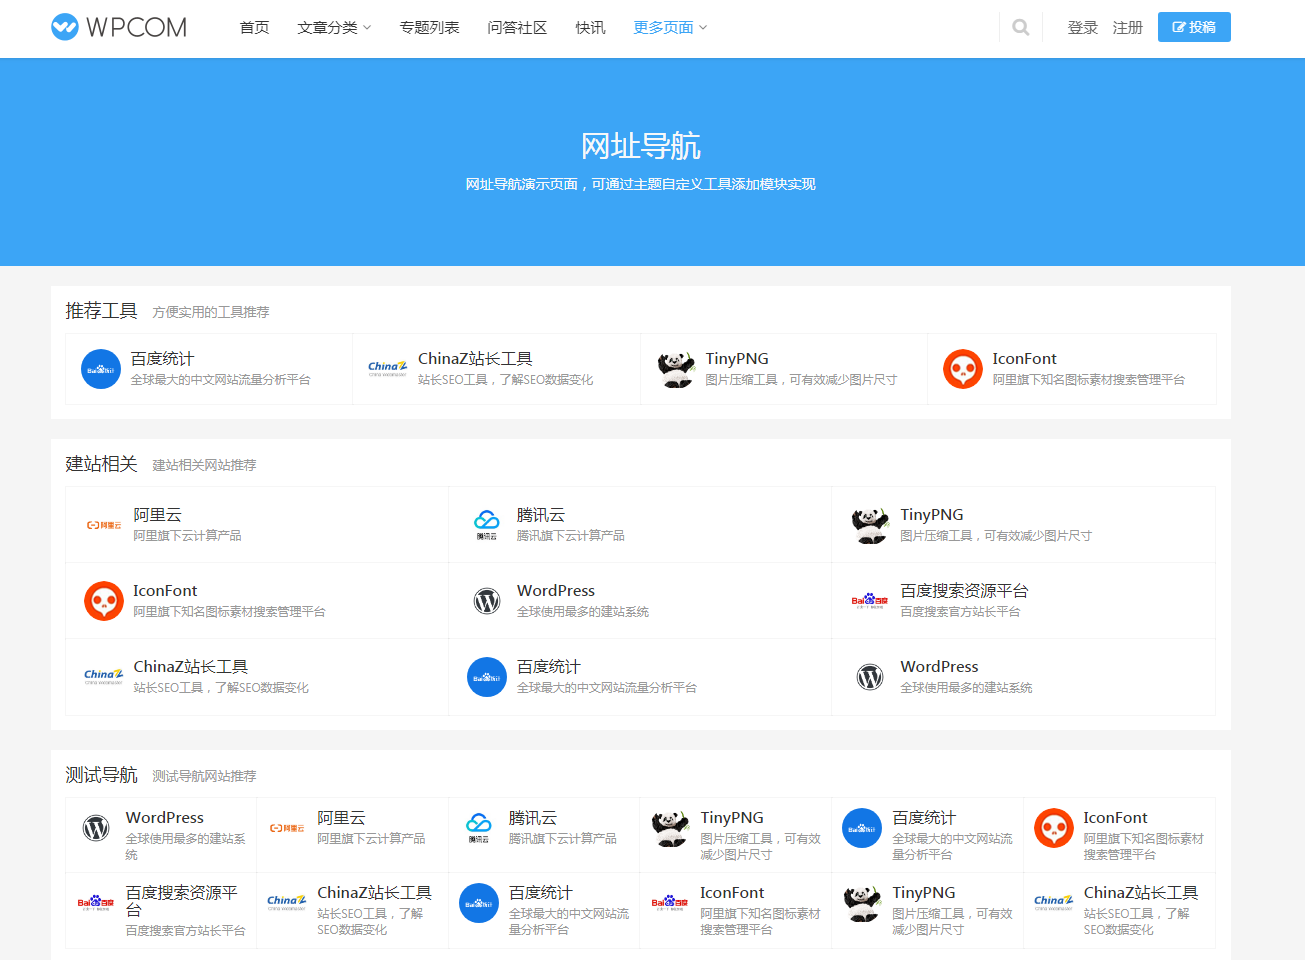This screenshot has height=960, width=1305.
Task: Click WordPress icon beside 腾讯云 column in 建站相关
Action: coord(487,601)
